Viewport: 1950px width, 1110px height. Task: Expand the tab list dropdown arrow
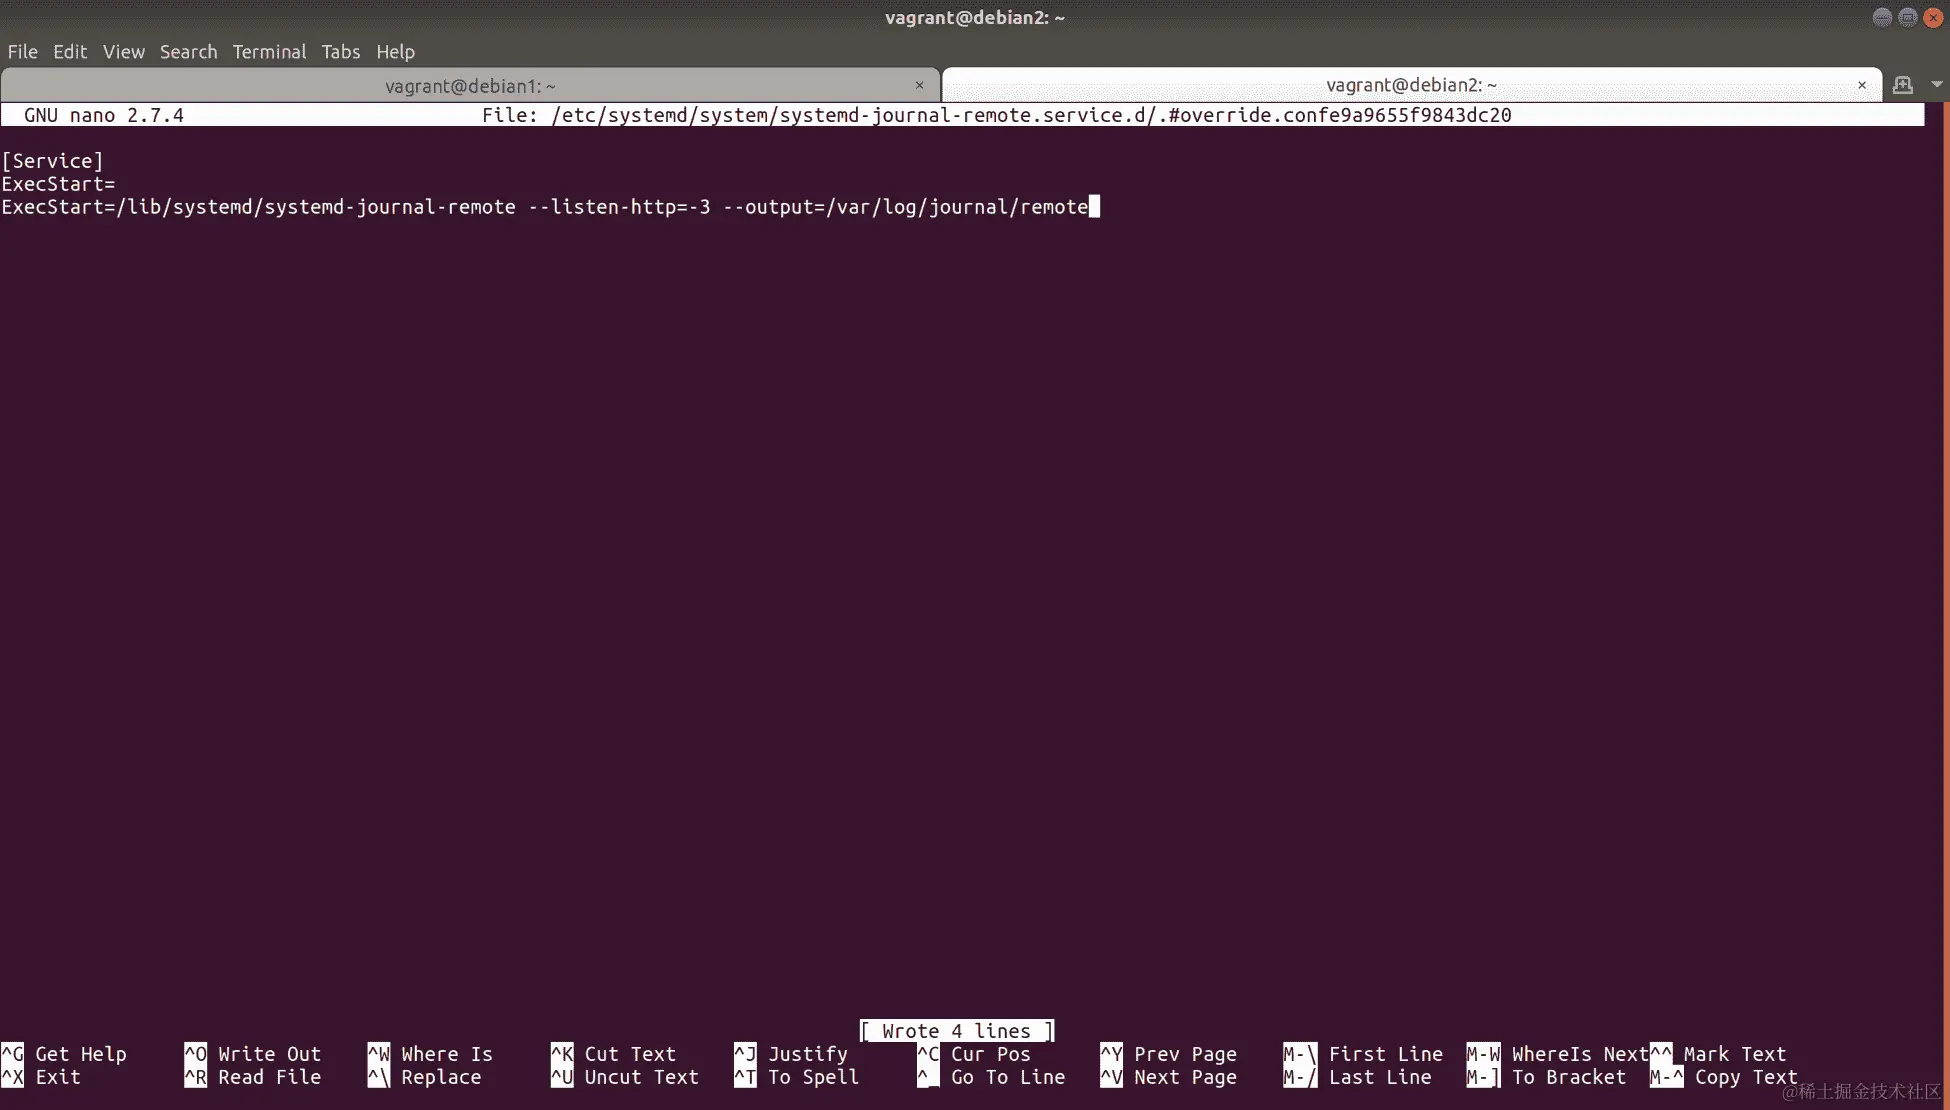click(x=1937, y=85)
